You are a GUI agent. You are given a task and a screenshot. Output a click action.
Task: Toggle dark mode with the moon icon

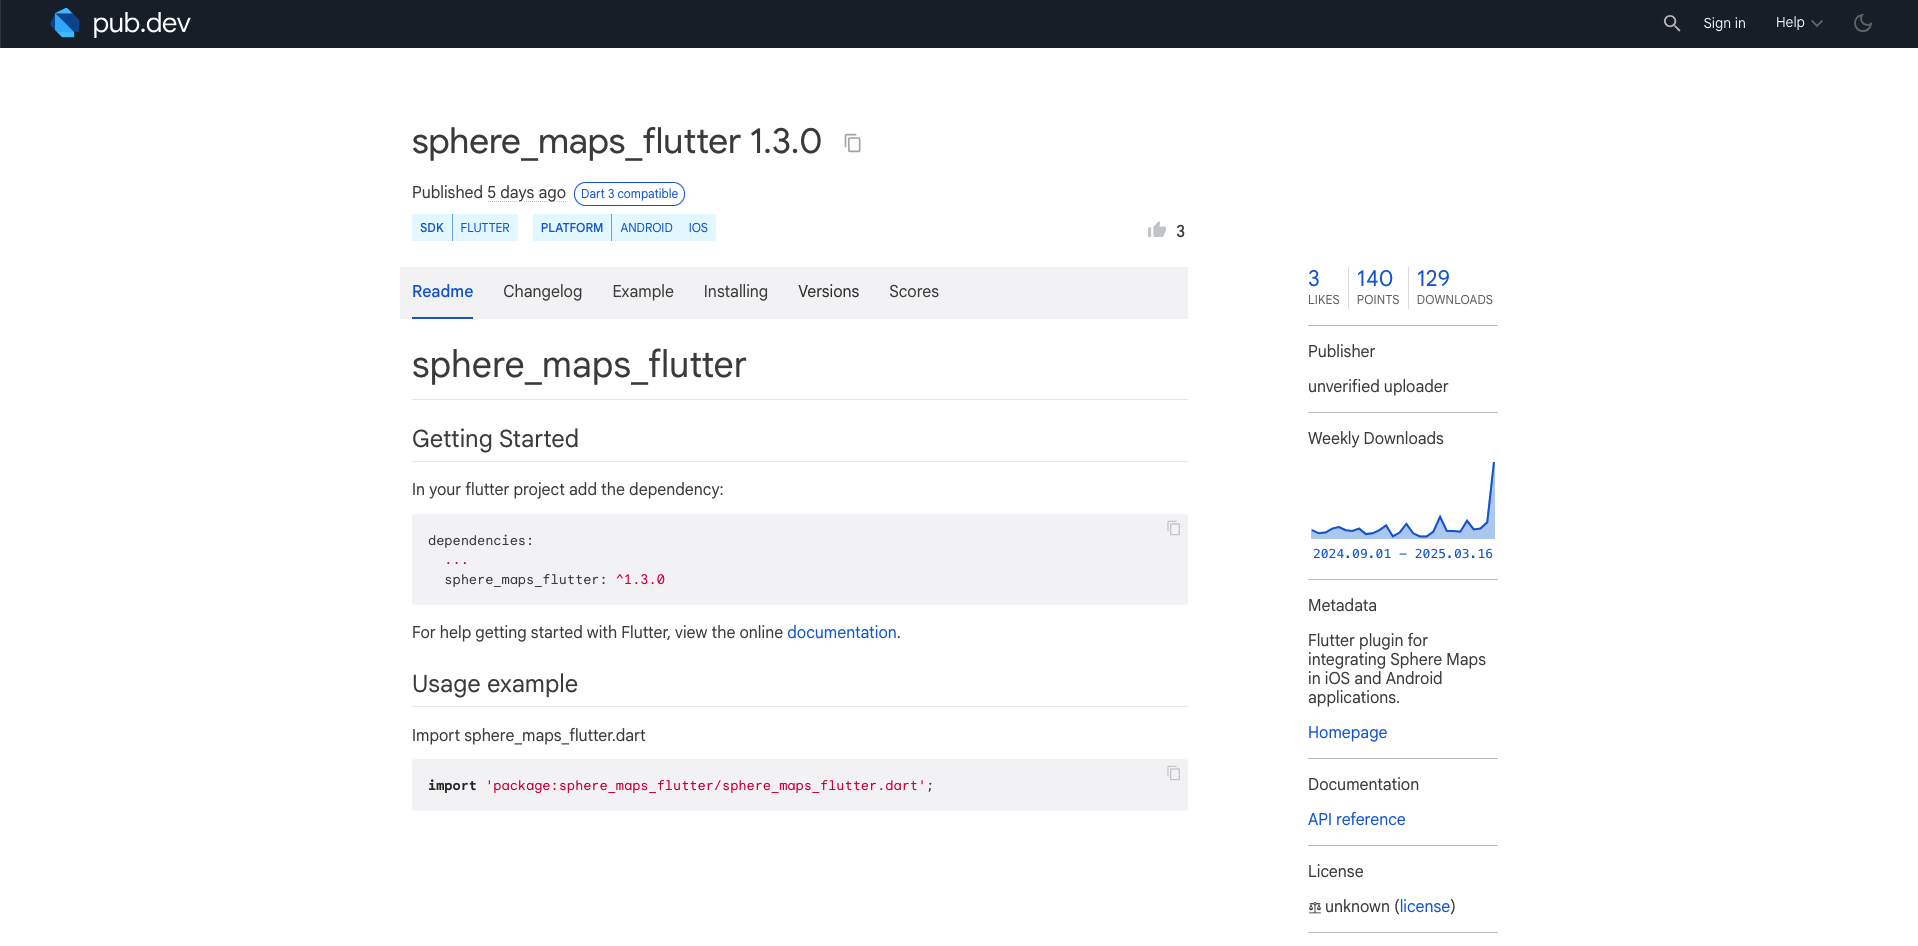[x=1862, y=22]
